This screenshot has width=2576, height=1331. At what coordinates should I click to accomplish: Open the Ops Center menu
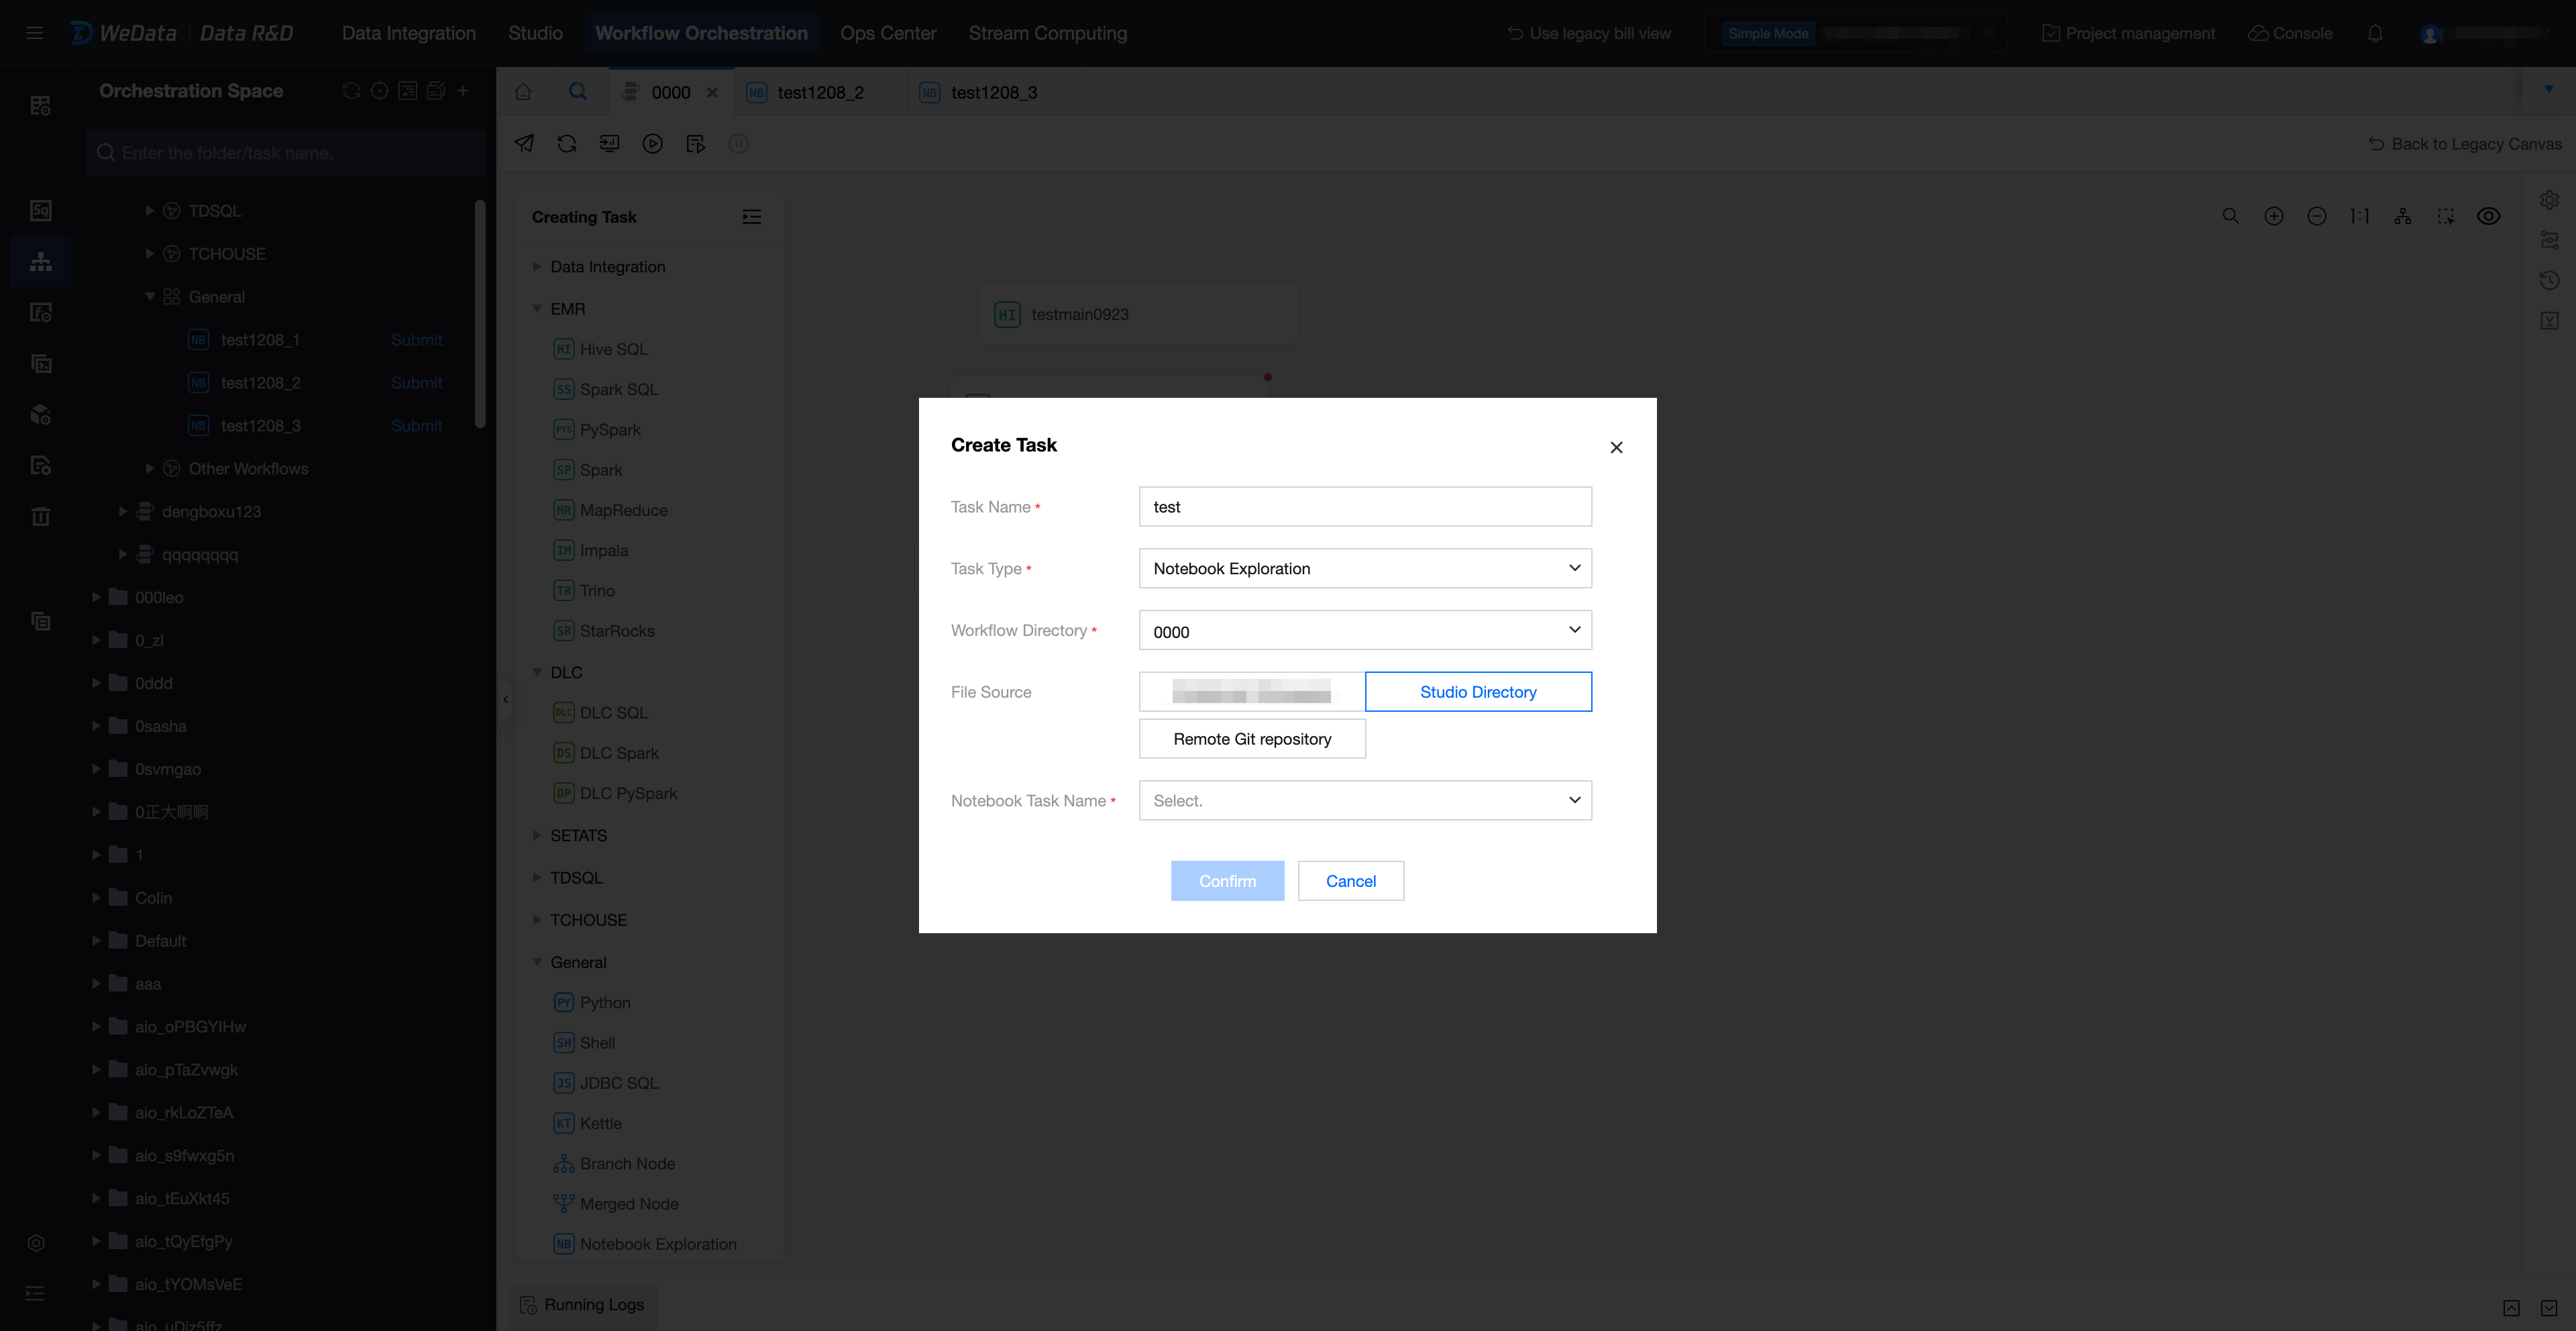coord(887,33)
